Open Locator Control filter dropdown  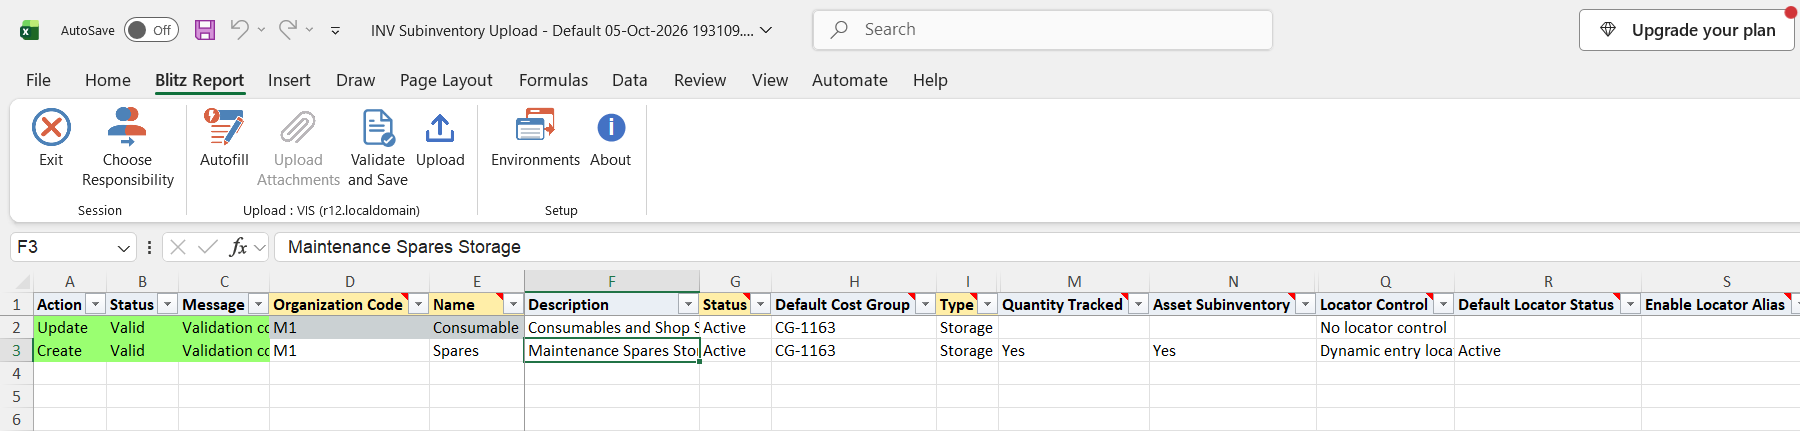tap(1443, 304)
